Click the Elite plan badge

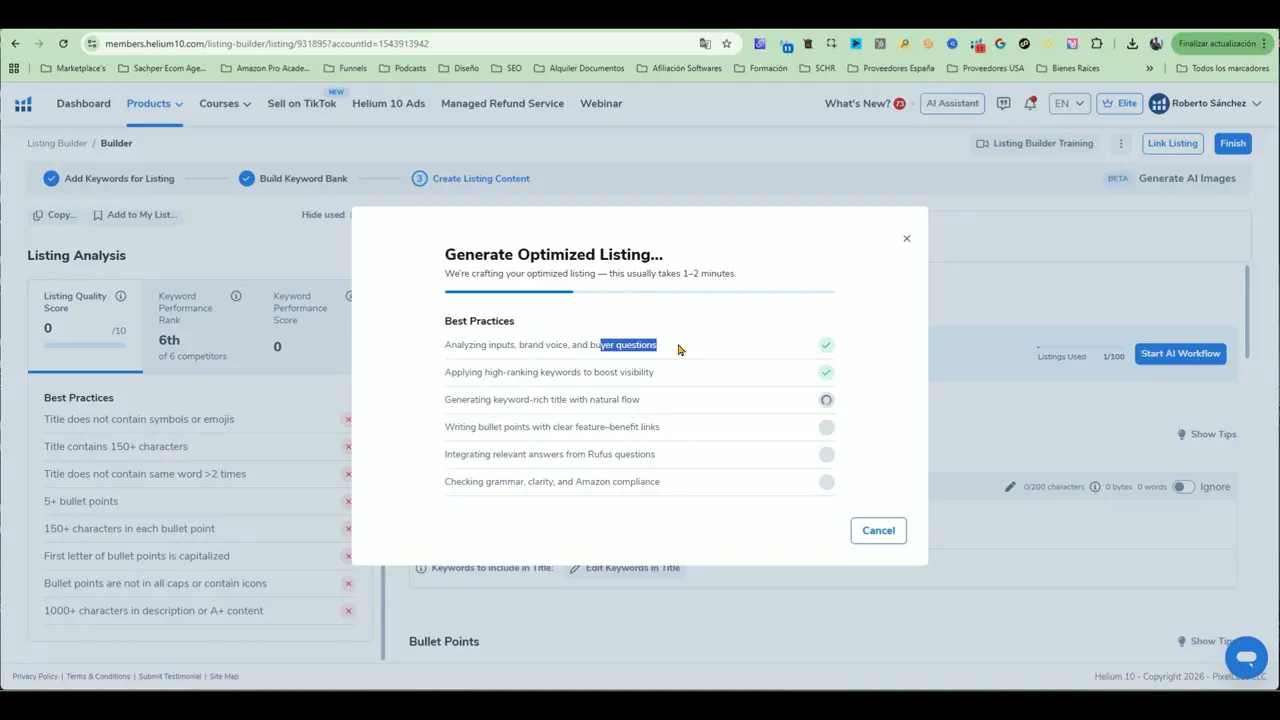click(x=1120, y=103)
